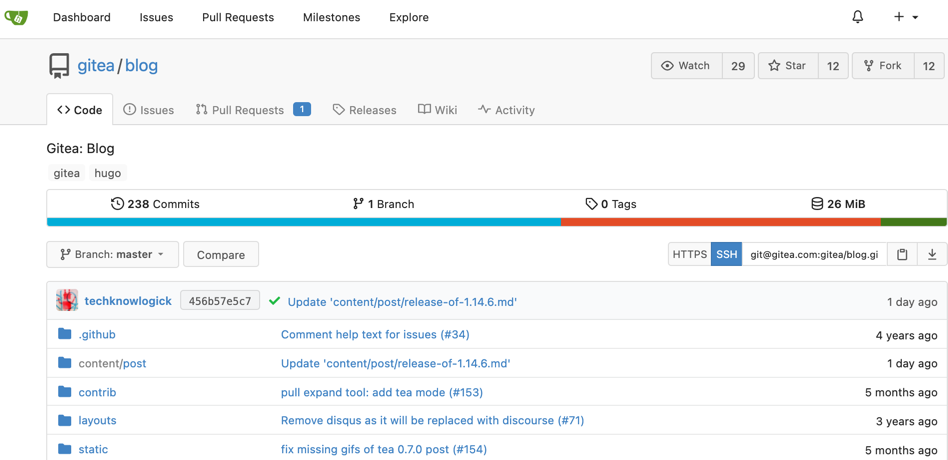The height and width of the screenshot is (460, 948).
Task: Open the Explore menu item
Action: (x=408, y=17)
